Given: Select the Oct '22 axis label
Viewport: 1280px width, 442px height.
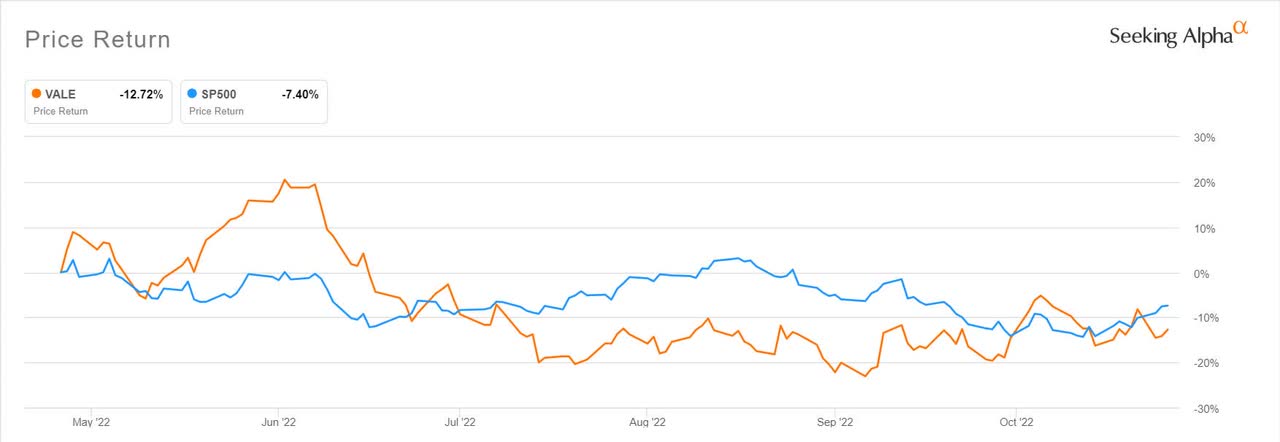Looking at the screenshot, I should pos(1015,422).
